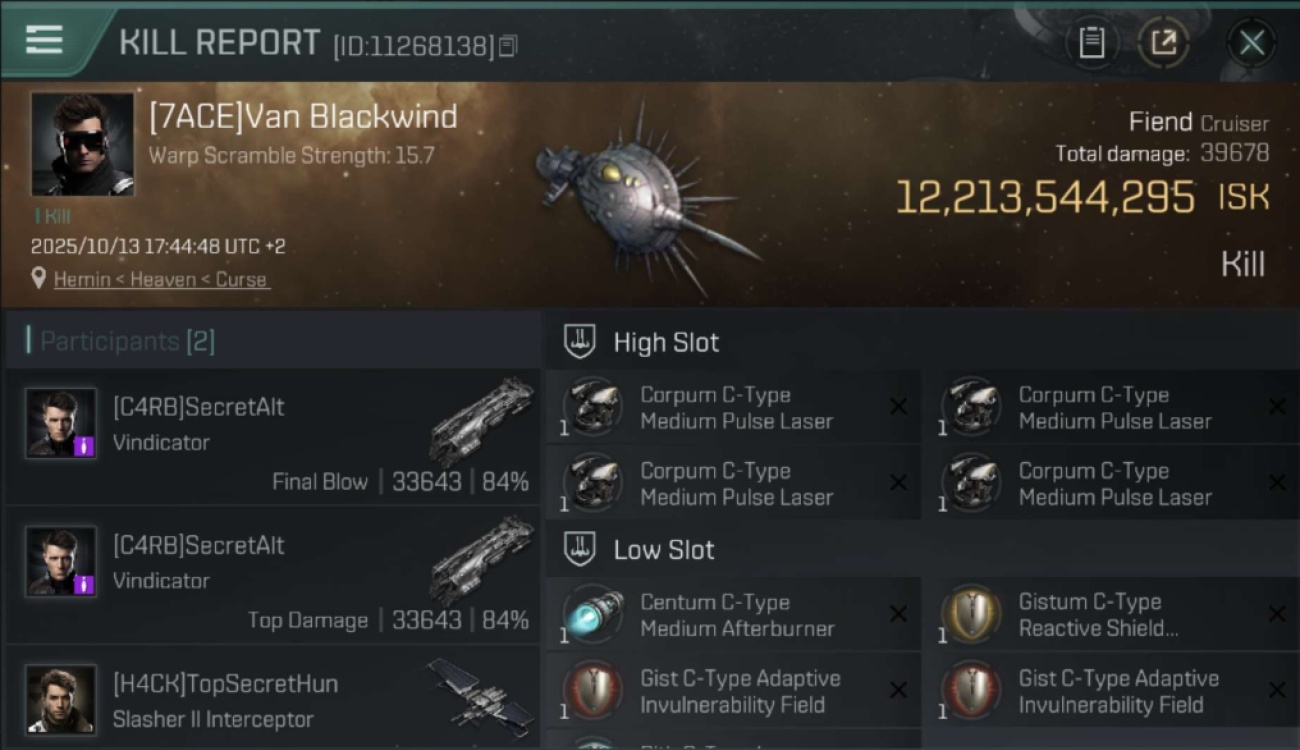Click the share kill report icon
Image resolution: width=1300 pixels, height=750 pixels.
(1164, 42)
